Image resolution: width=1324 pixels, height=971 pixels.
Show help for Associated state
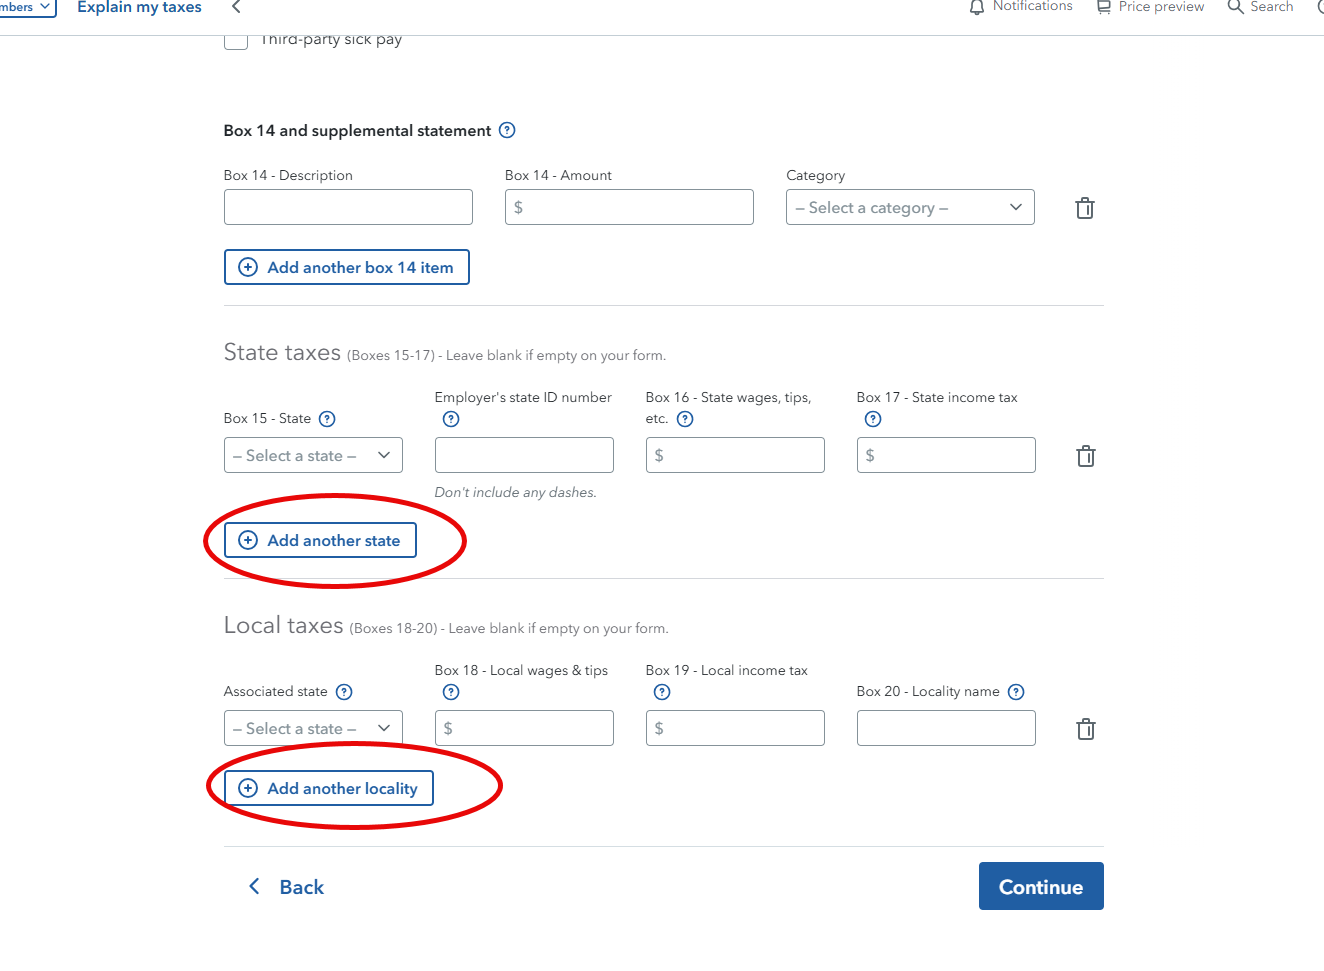point(344,692)
